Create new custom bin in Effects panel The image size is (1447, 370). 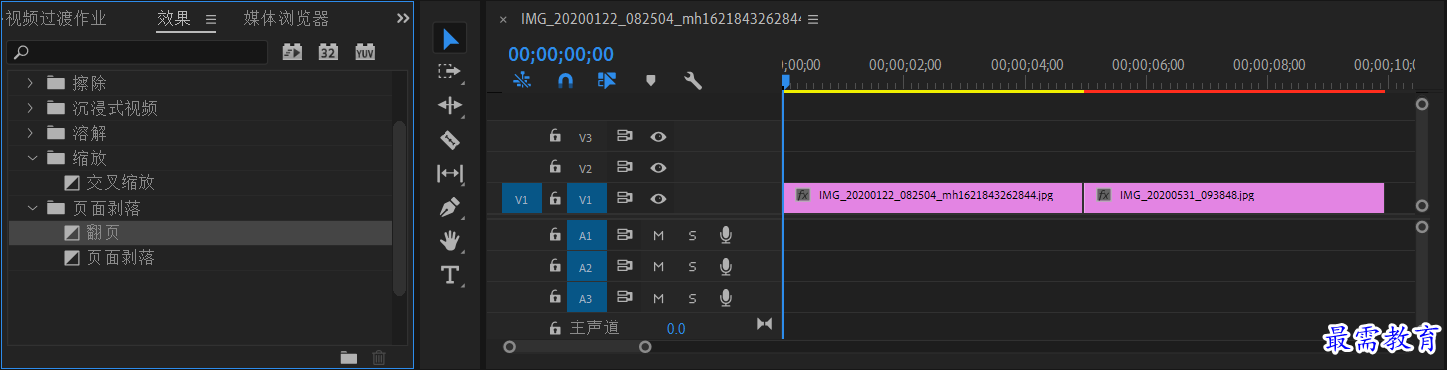tap(348, 357)
